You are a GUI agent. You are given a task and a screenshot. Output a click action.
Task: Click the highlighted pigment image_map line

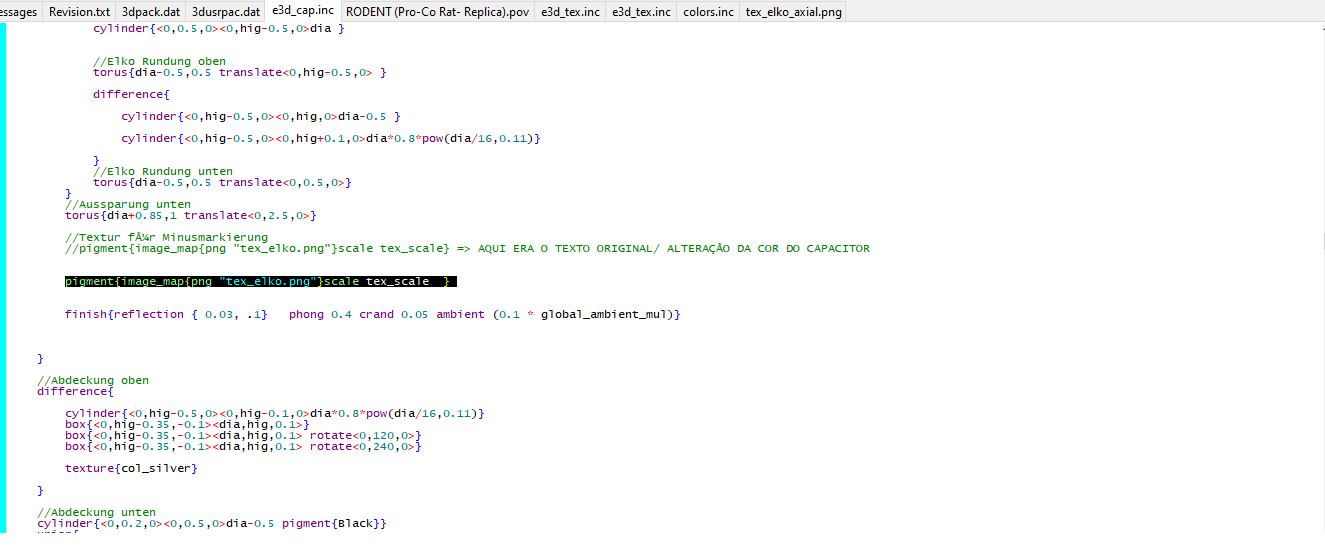click(260, 282)
